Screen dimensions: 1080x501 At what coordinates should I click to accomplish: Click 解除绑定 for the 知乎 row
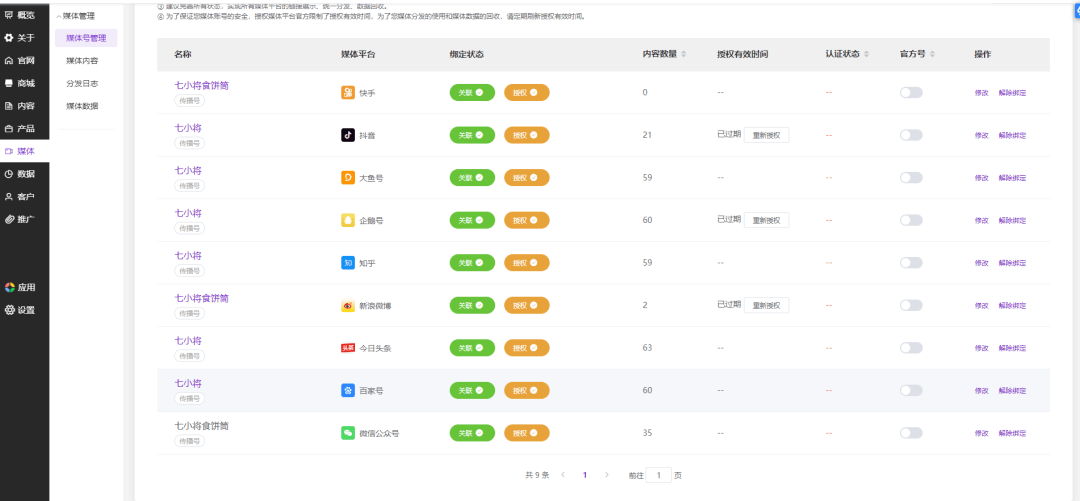[x=1012, y=263]
